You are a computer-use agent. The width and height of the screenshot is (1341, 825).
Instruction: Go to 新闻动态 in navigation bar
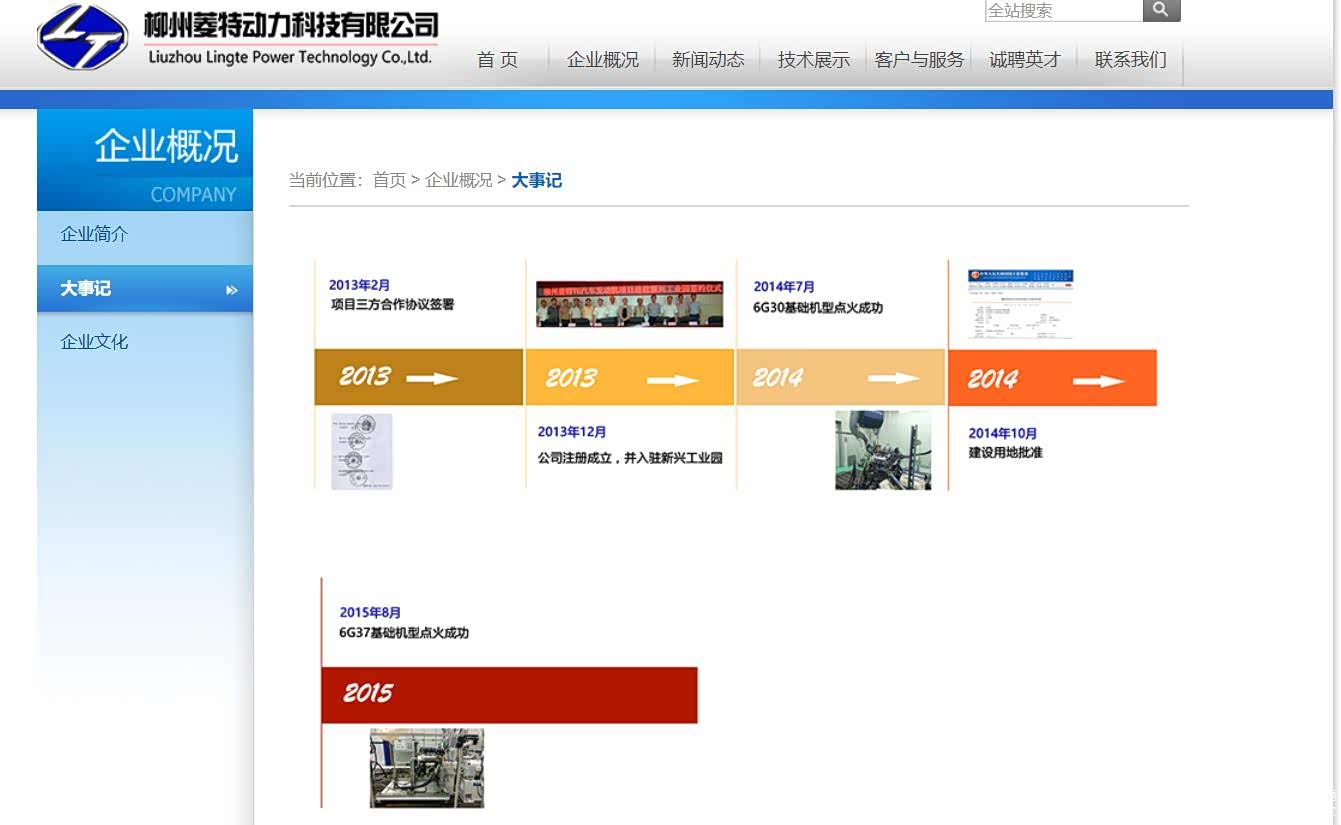(708, 60)
